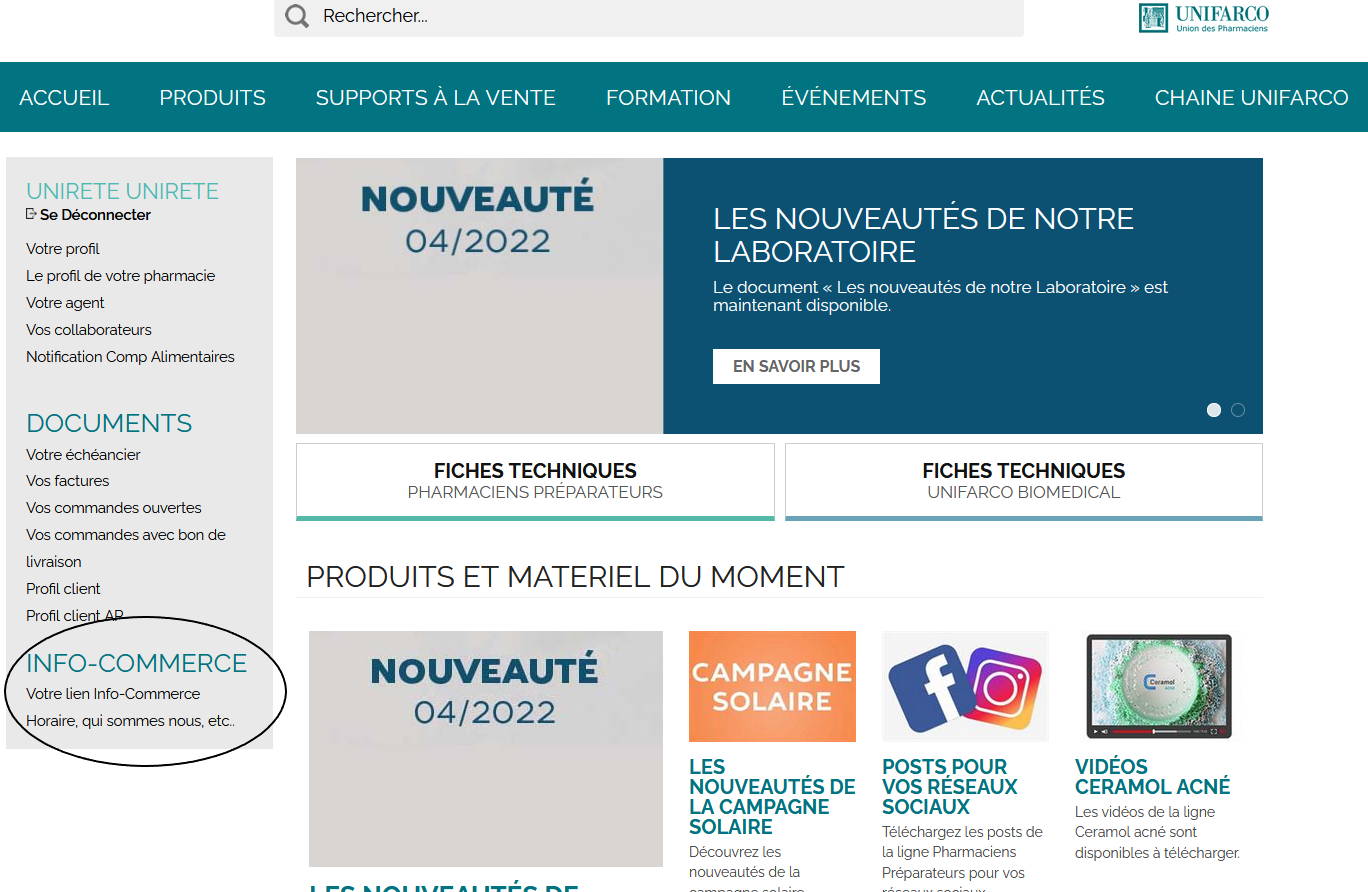Open Votre lien Info-Commerce
This screenshot has height=892, width=1368.
(113, 694)
